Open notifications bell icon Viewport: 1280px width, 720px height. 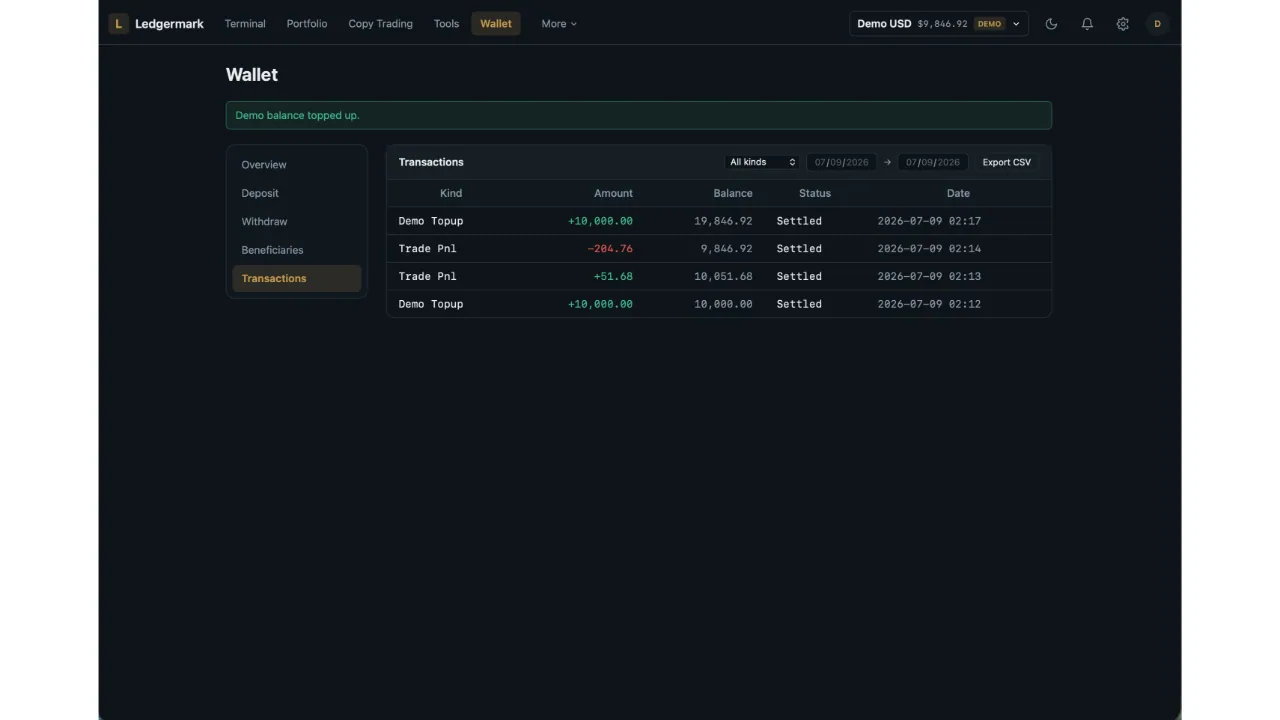[1087, 24]
